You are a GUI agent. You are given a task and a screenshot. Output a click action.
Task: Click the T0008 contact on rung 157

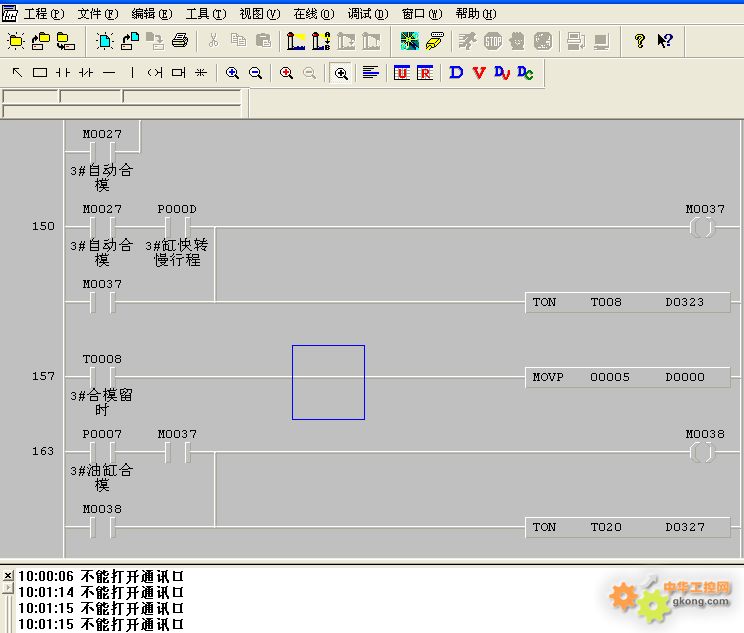tap(102, 377)
